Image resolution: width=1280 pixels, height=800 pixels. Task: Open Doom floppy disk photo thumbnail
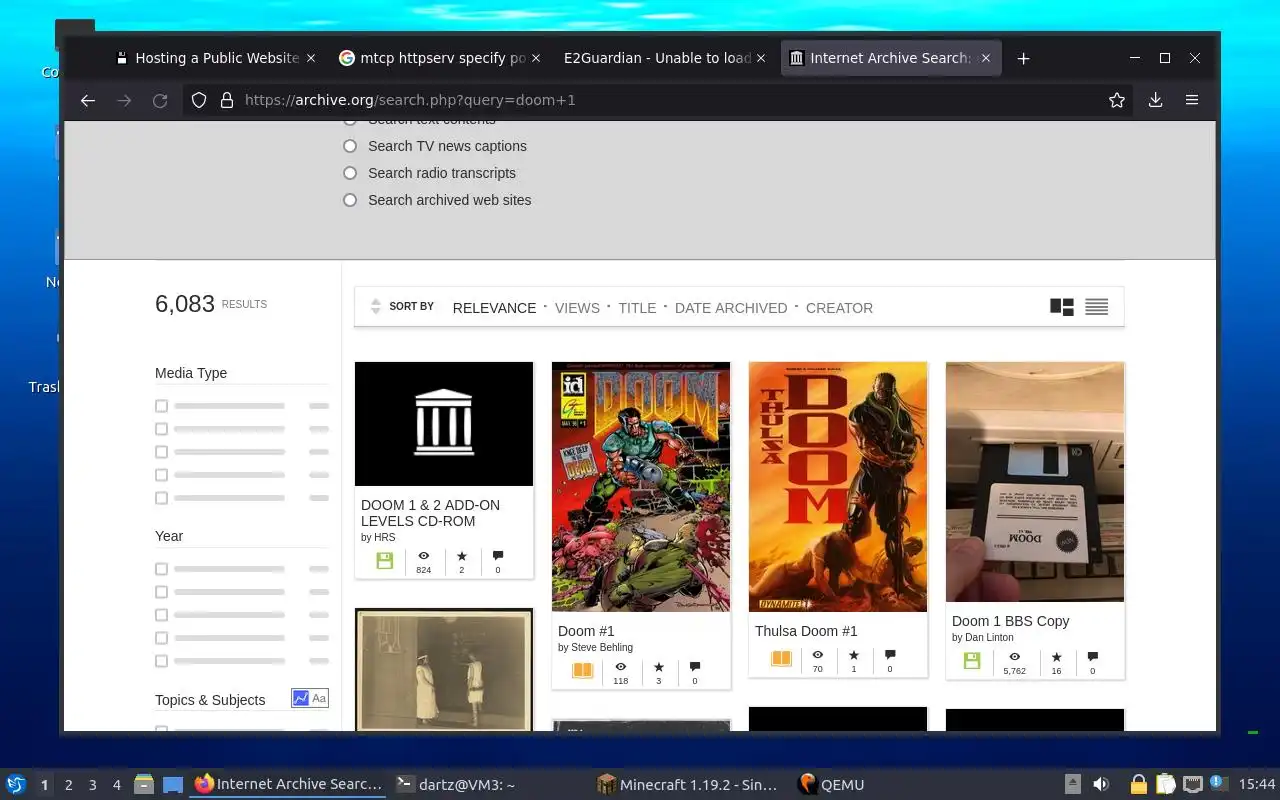1035,482
